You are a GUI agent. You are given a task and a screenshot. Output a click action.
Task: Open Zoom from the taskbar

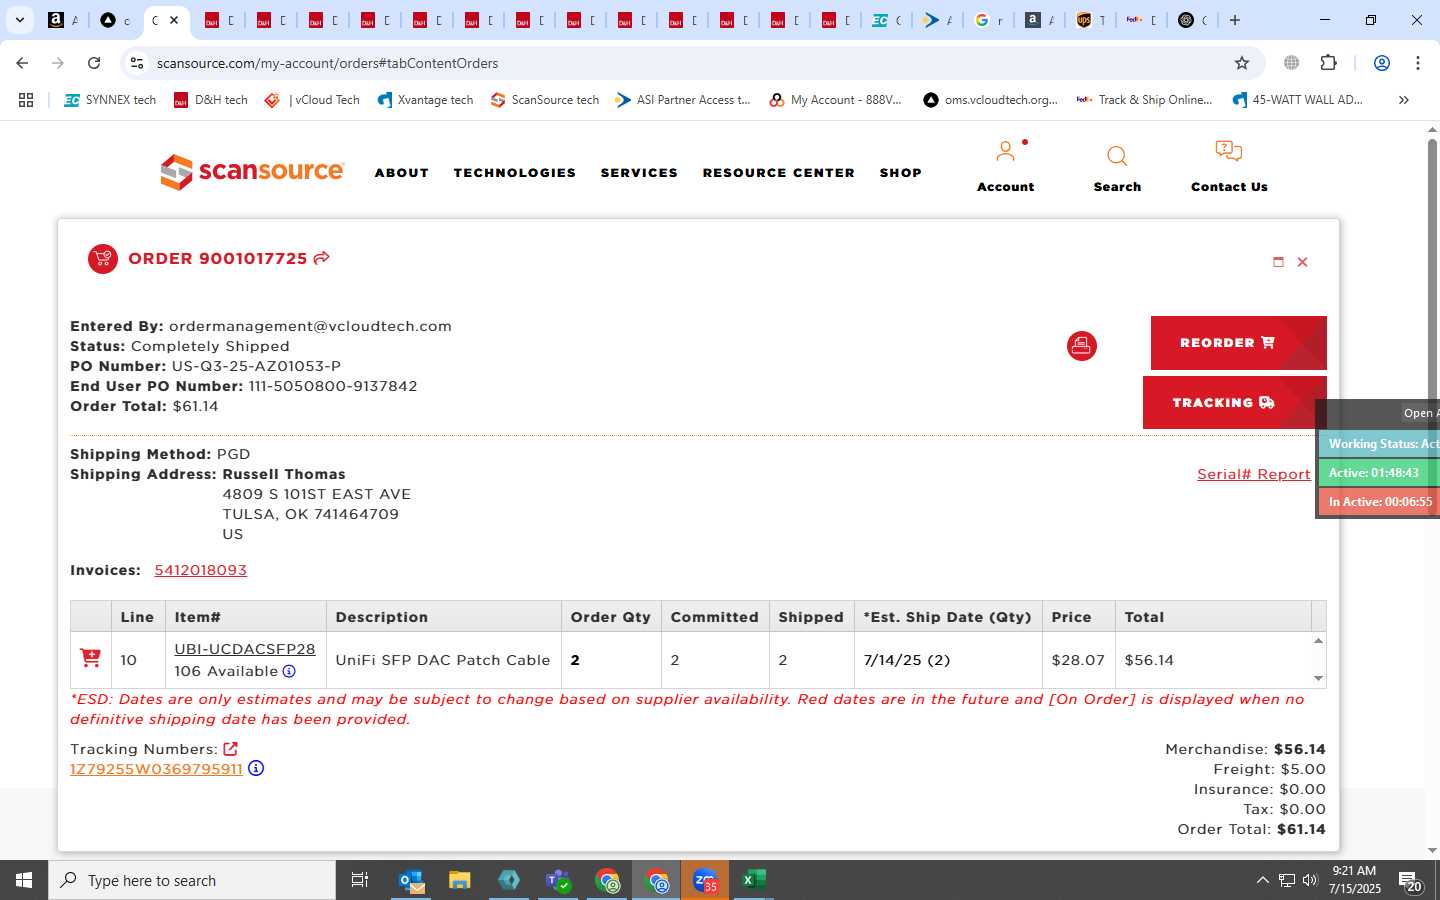[705, 880]
